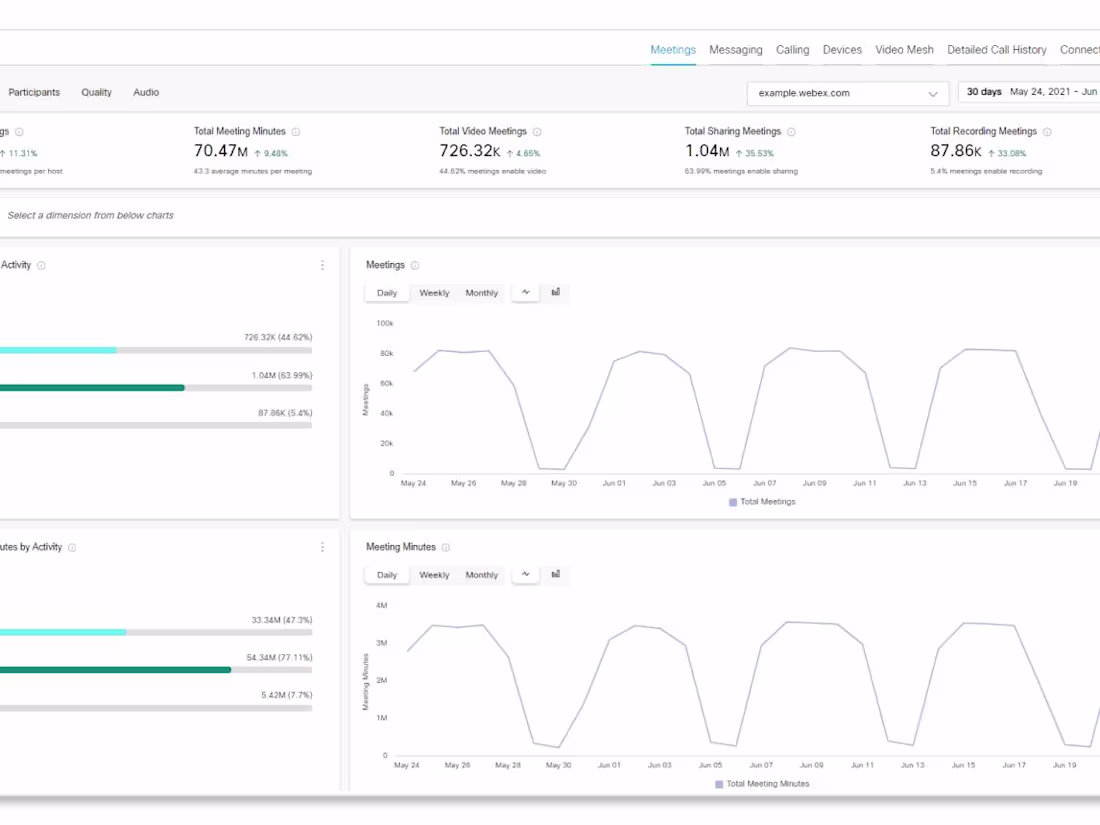Select line chart view in Meetings chart
This screenshot has height=825, width=1100.
pyautogui.click(x=525, y=292)
